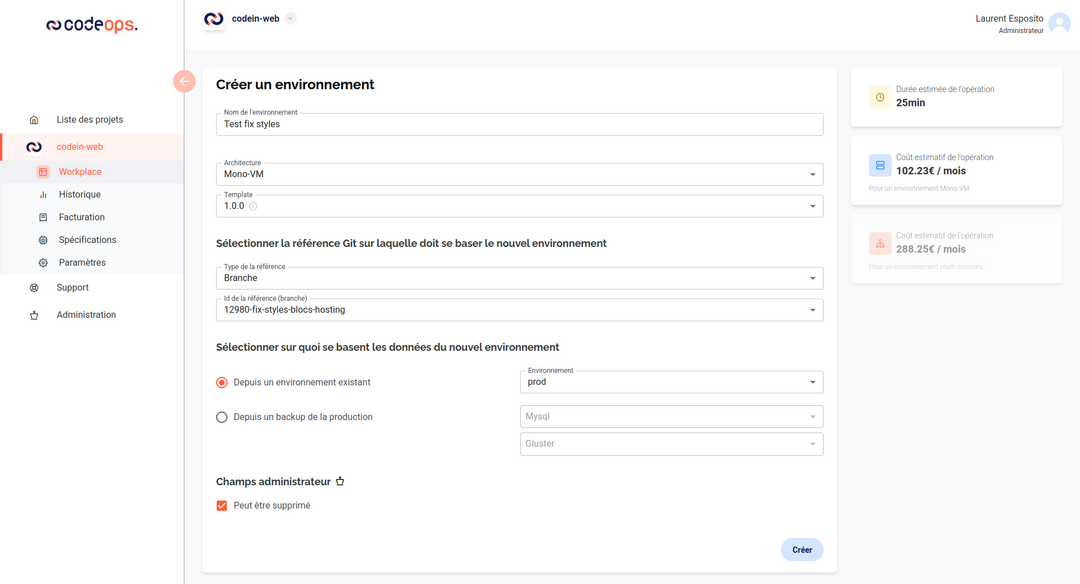Click the clock icon for estimated duration

[880, 97]
